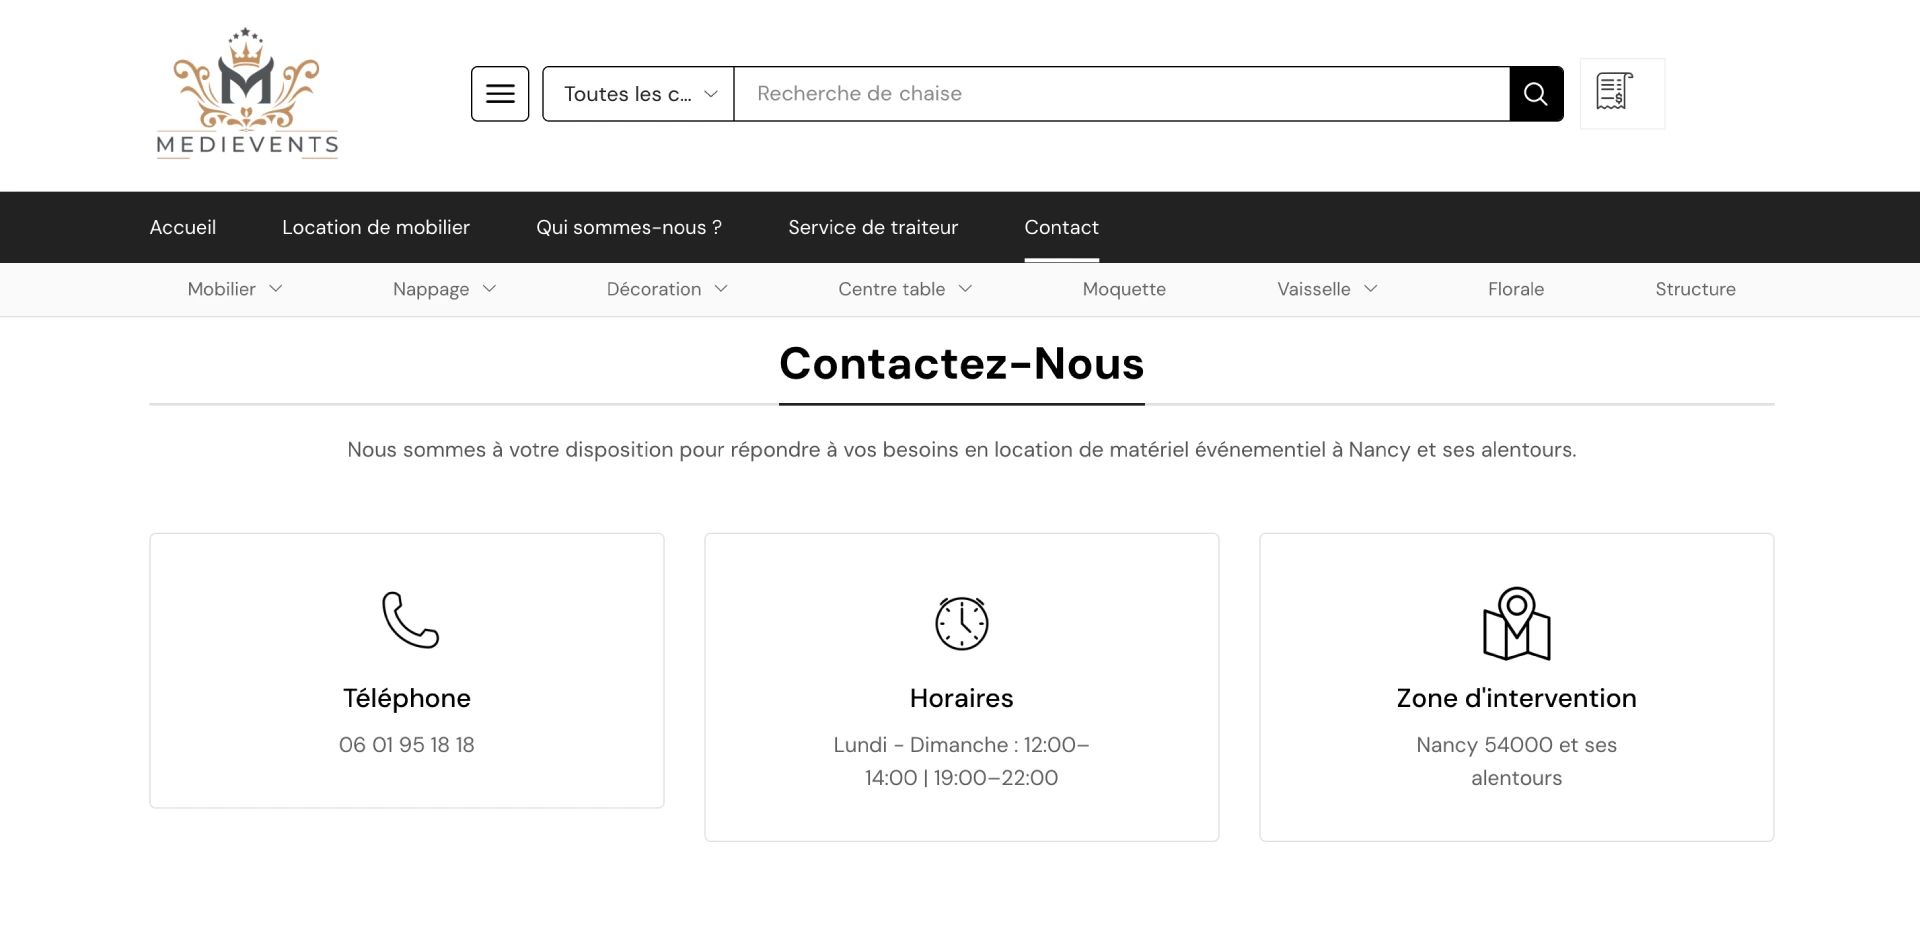This screenshot has height=937, width=1920.
Task: Open the Service de traiteur page
Action: [873, 227]
